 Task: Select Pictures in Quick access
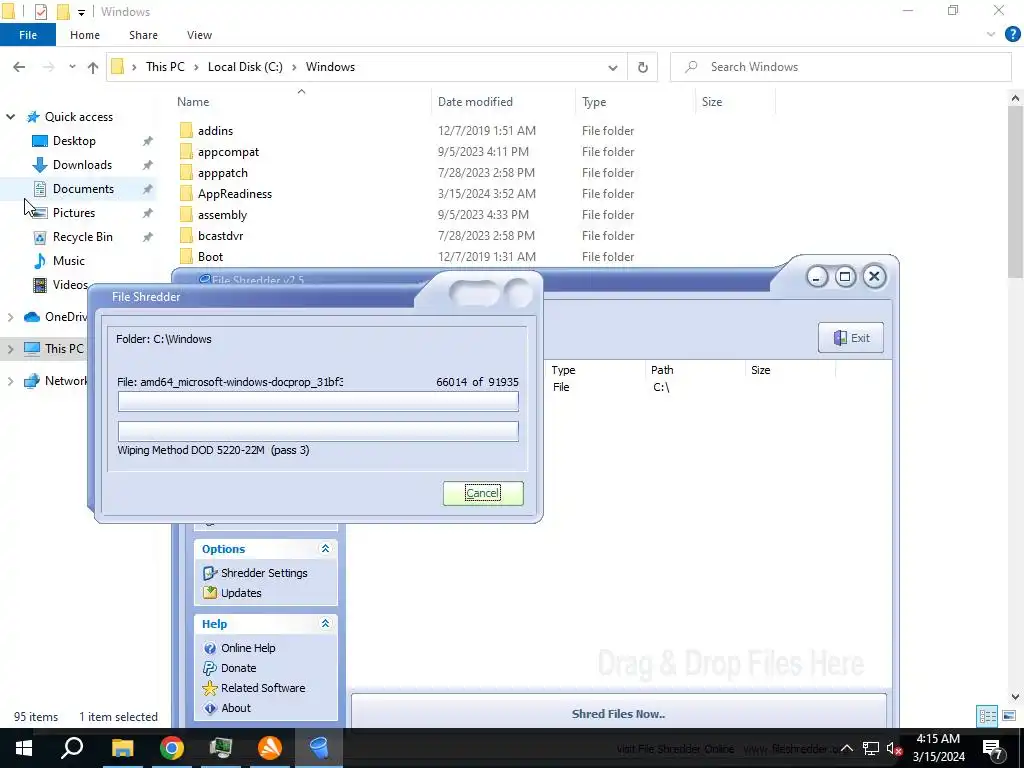click(x=74, y=213)
